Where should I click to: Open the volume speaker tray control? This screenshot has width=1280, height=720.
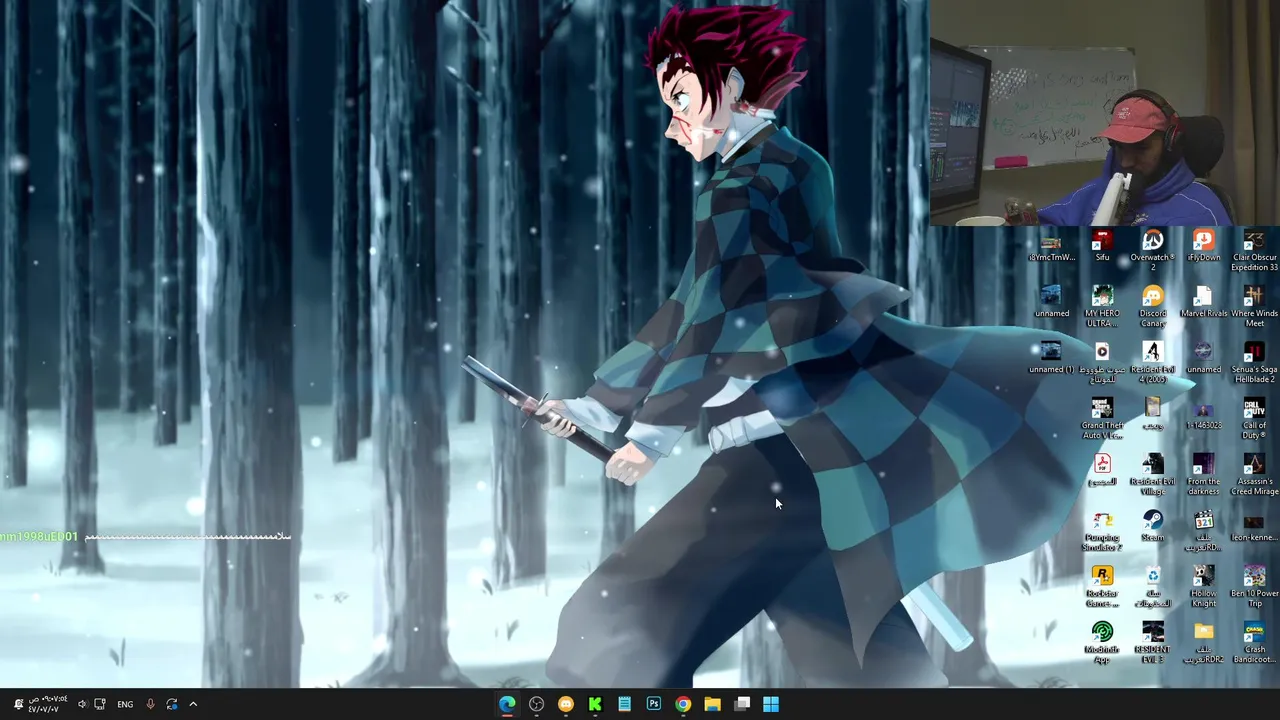82,704
